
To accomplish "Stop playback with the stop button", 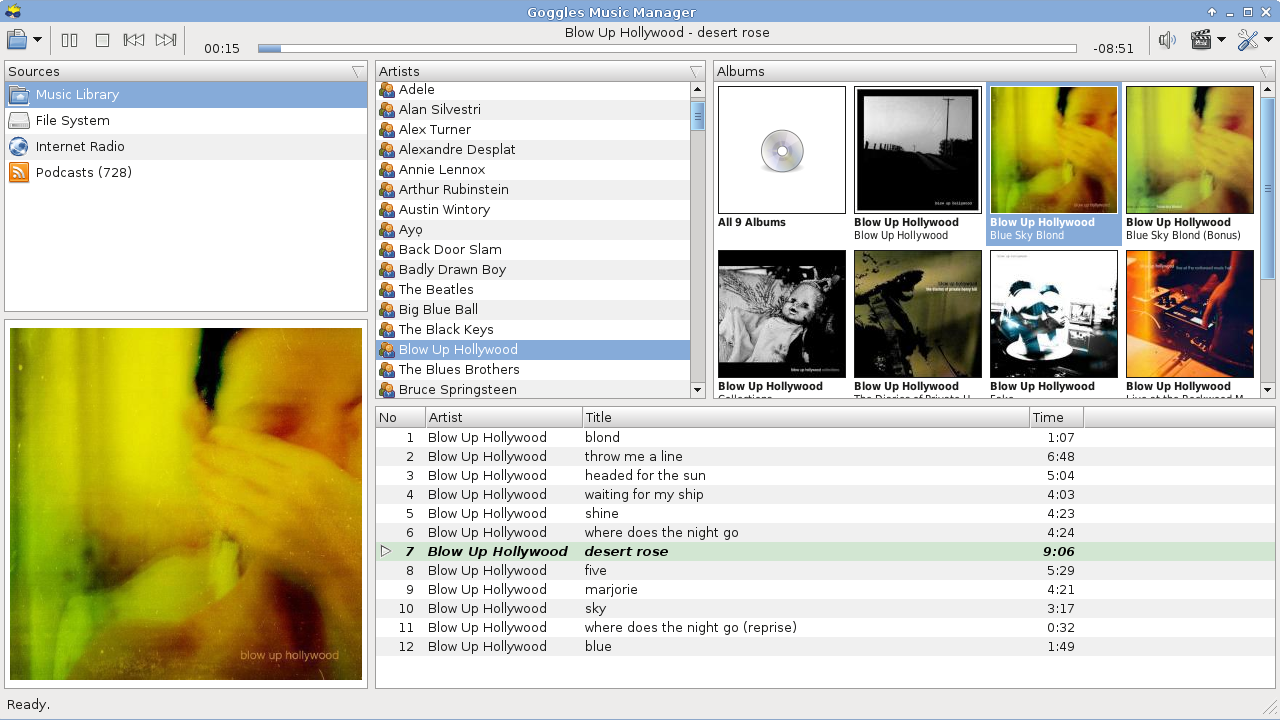I will [102, 40].
